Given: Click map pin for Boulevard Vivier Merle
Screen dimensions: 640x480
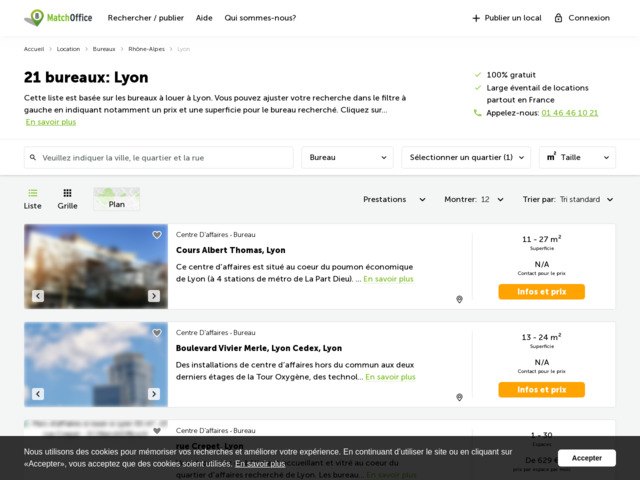Looking at the screenshot, I should coord(459,397).
